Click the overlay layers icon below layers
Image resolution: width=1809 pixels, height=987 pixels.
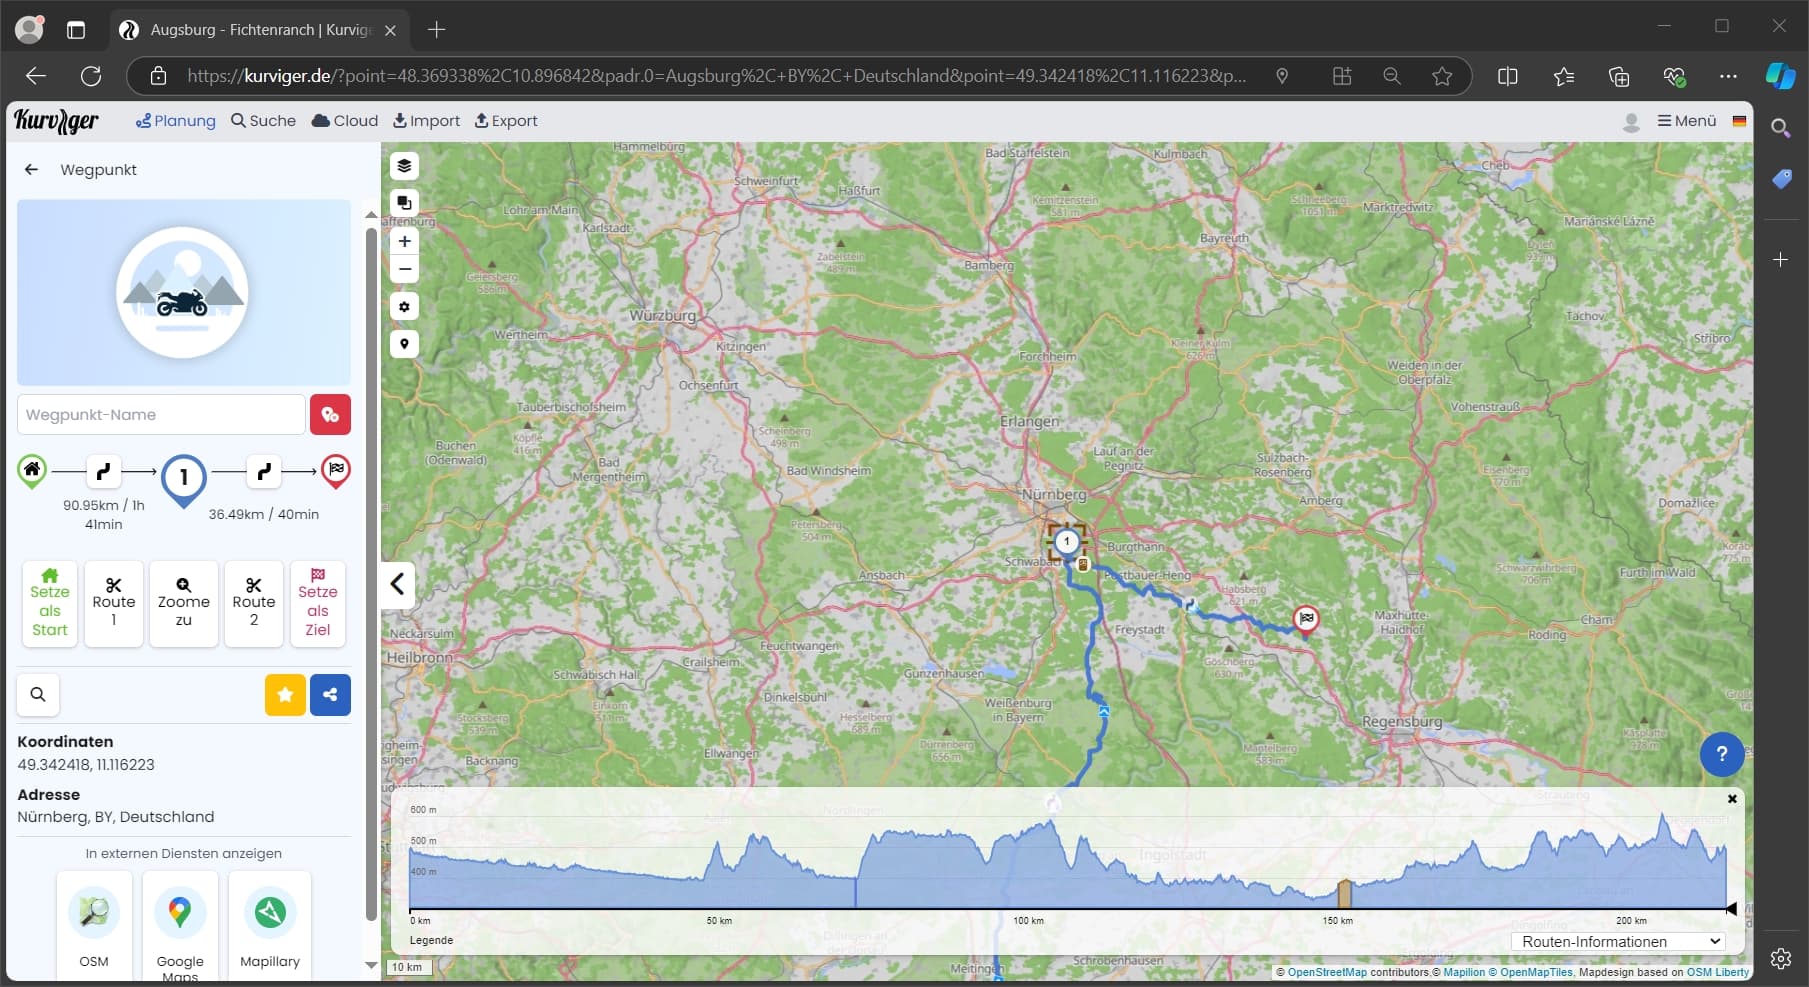coord(404,202)
